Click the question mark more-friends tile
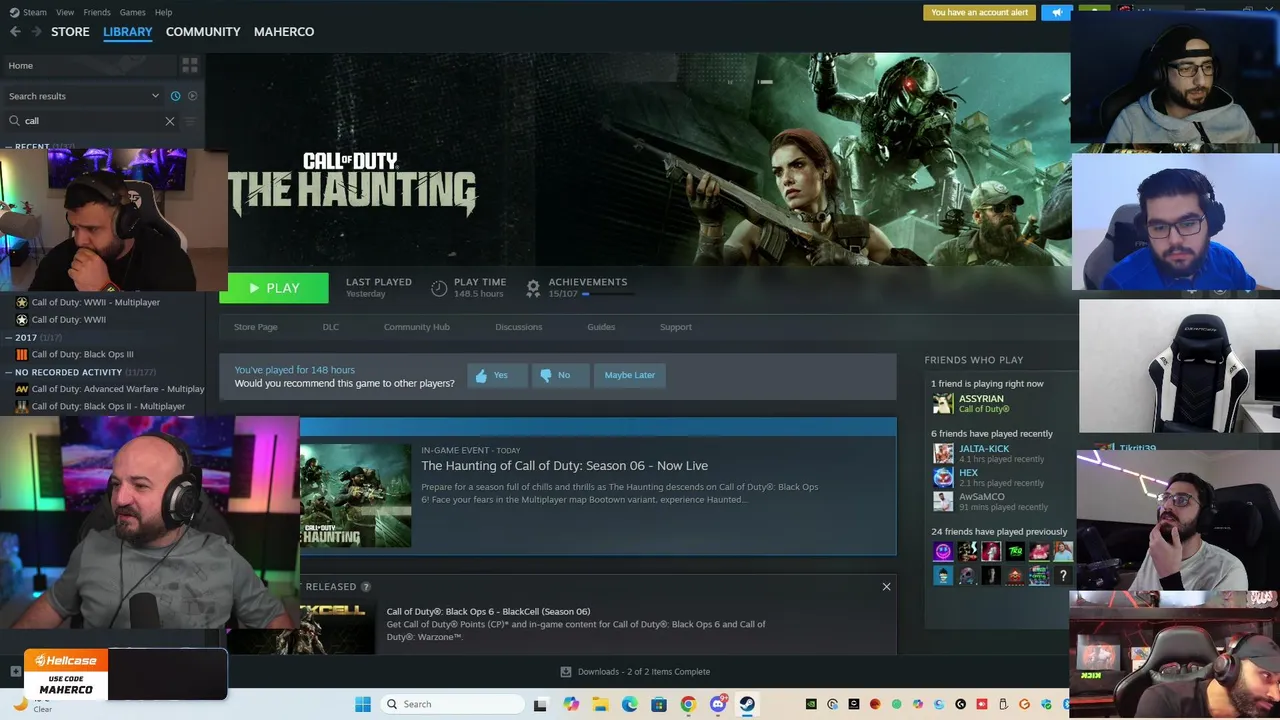The image size is (1280, 720). (x=1063, y=575)
